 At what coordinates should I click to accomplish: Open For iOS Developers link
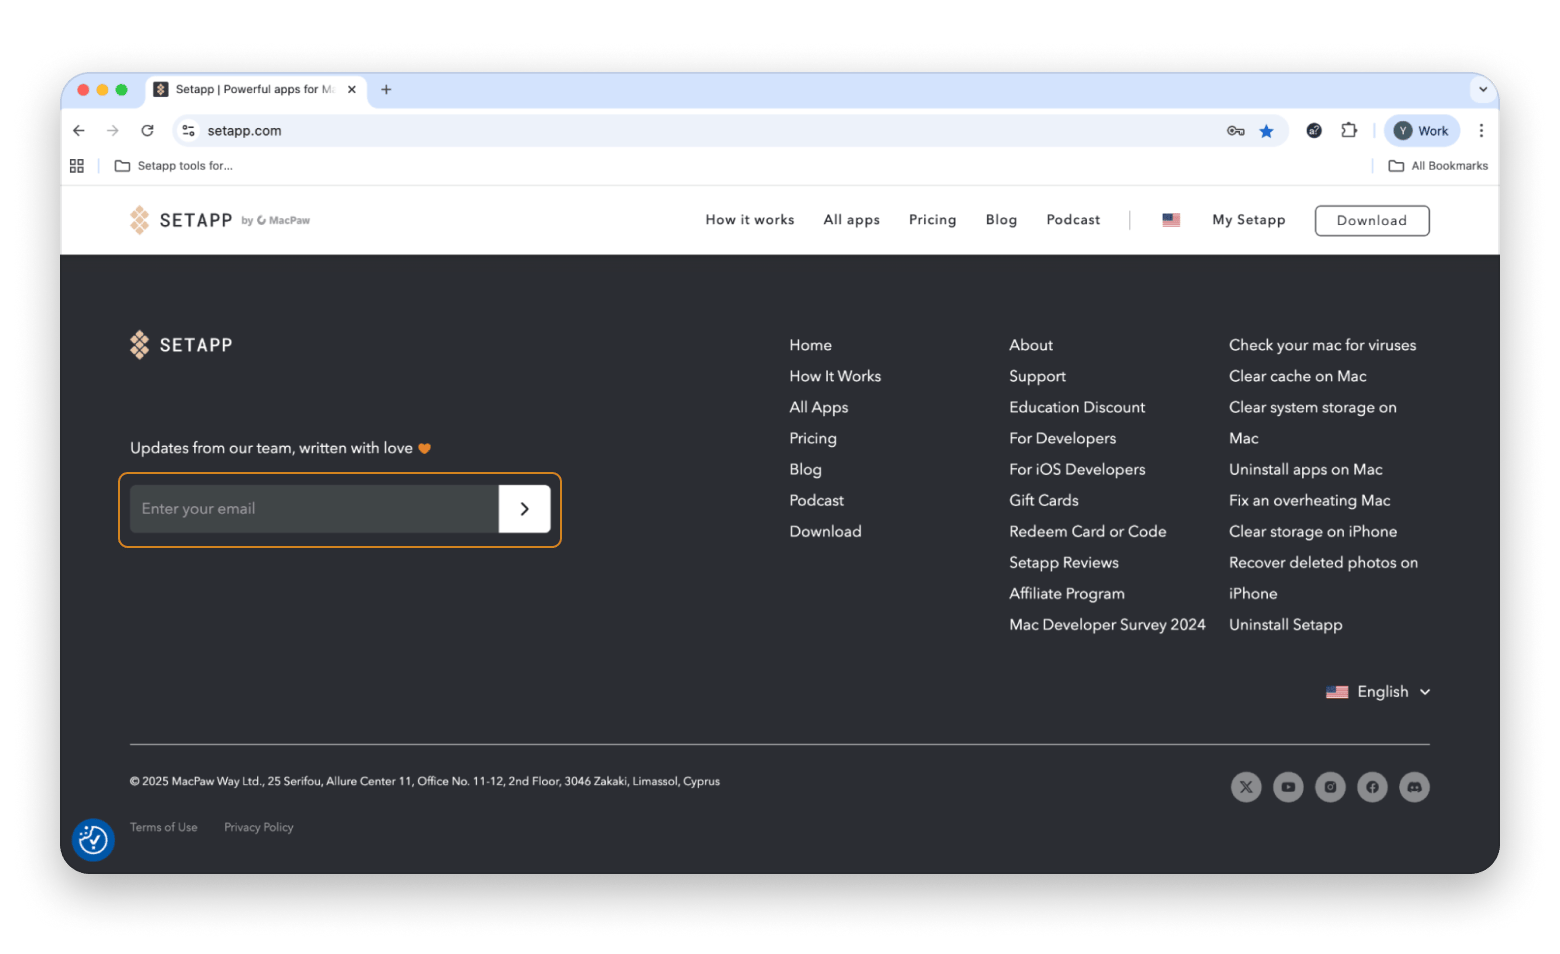pyautogui.click(x=1077, y=470)
